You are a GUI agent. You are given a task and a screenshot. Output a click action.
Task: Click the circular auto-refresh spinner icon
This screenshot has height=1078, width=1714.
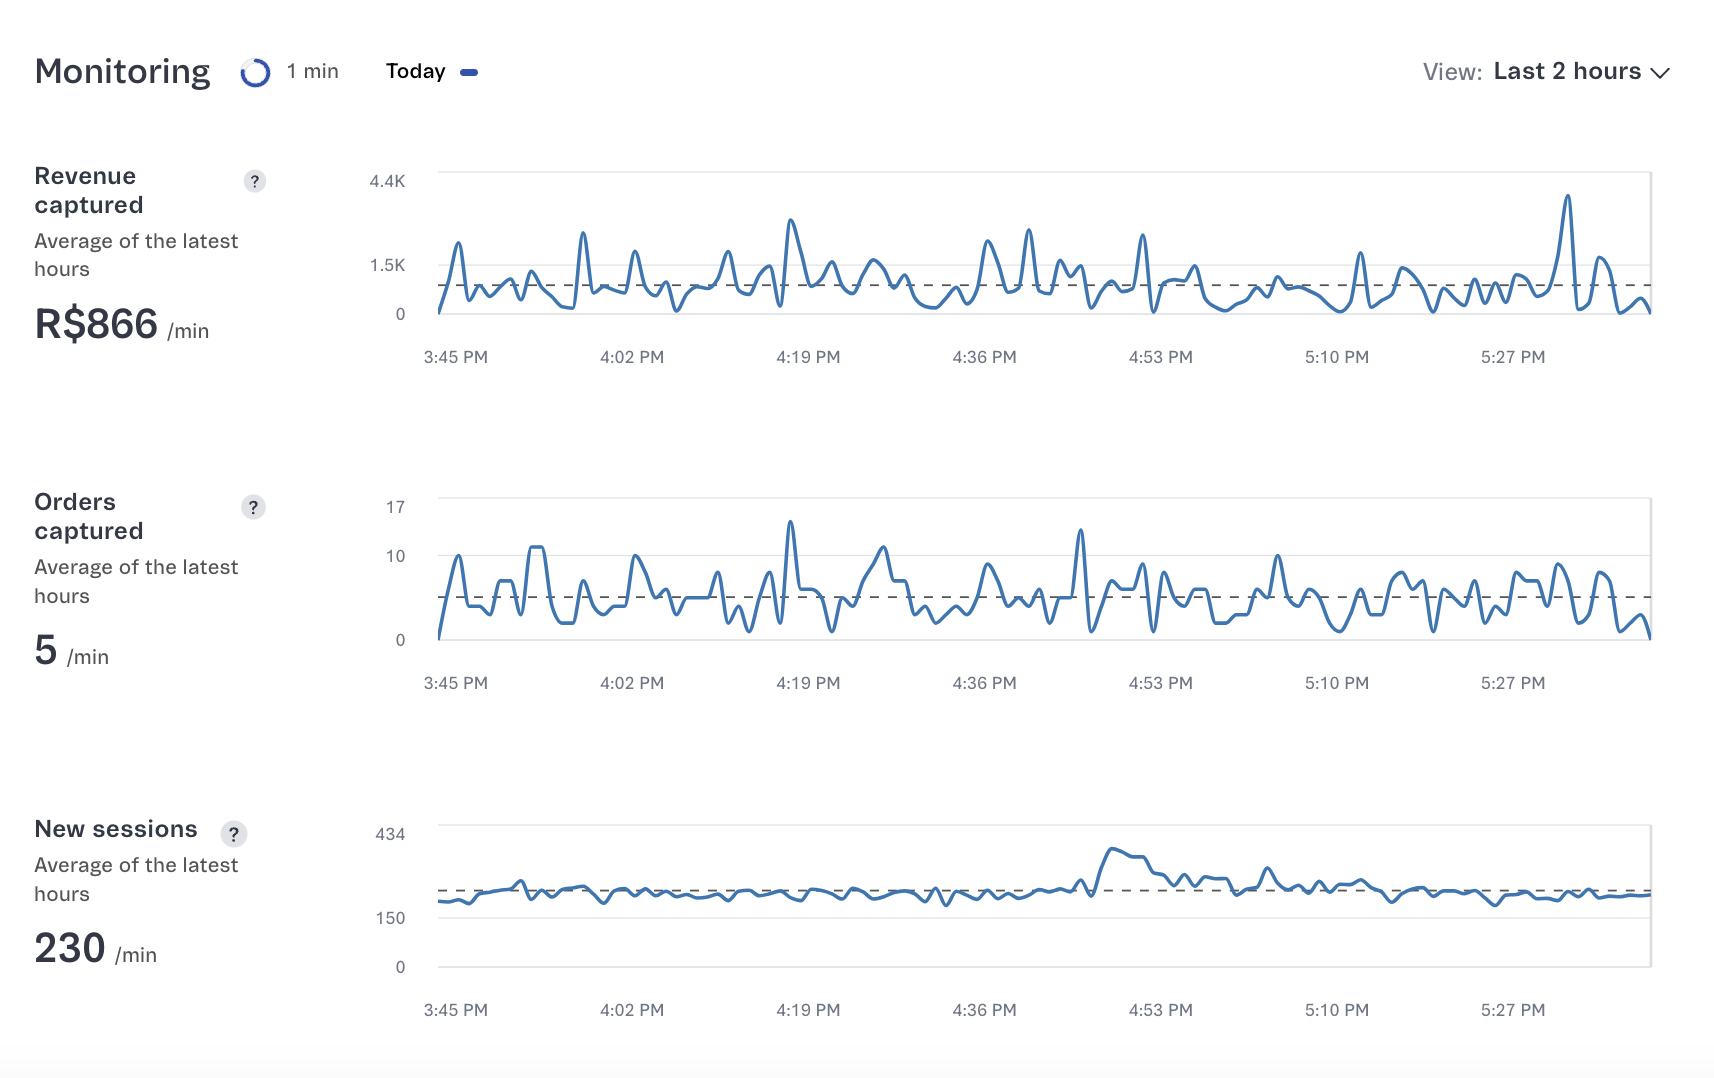(255, 72)
